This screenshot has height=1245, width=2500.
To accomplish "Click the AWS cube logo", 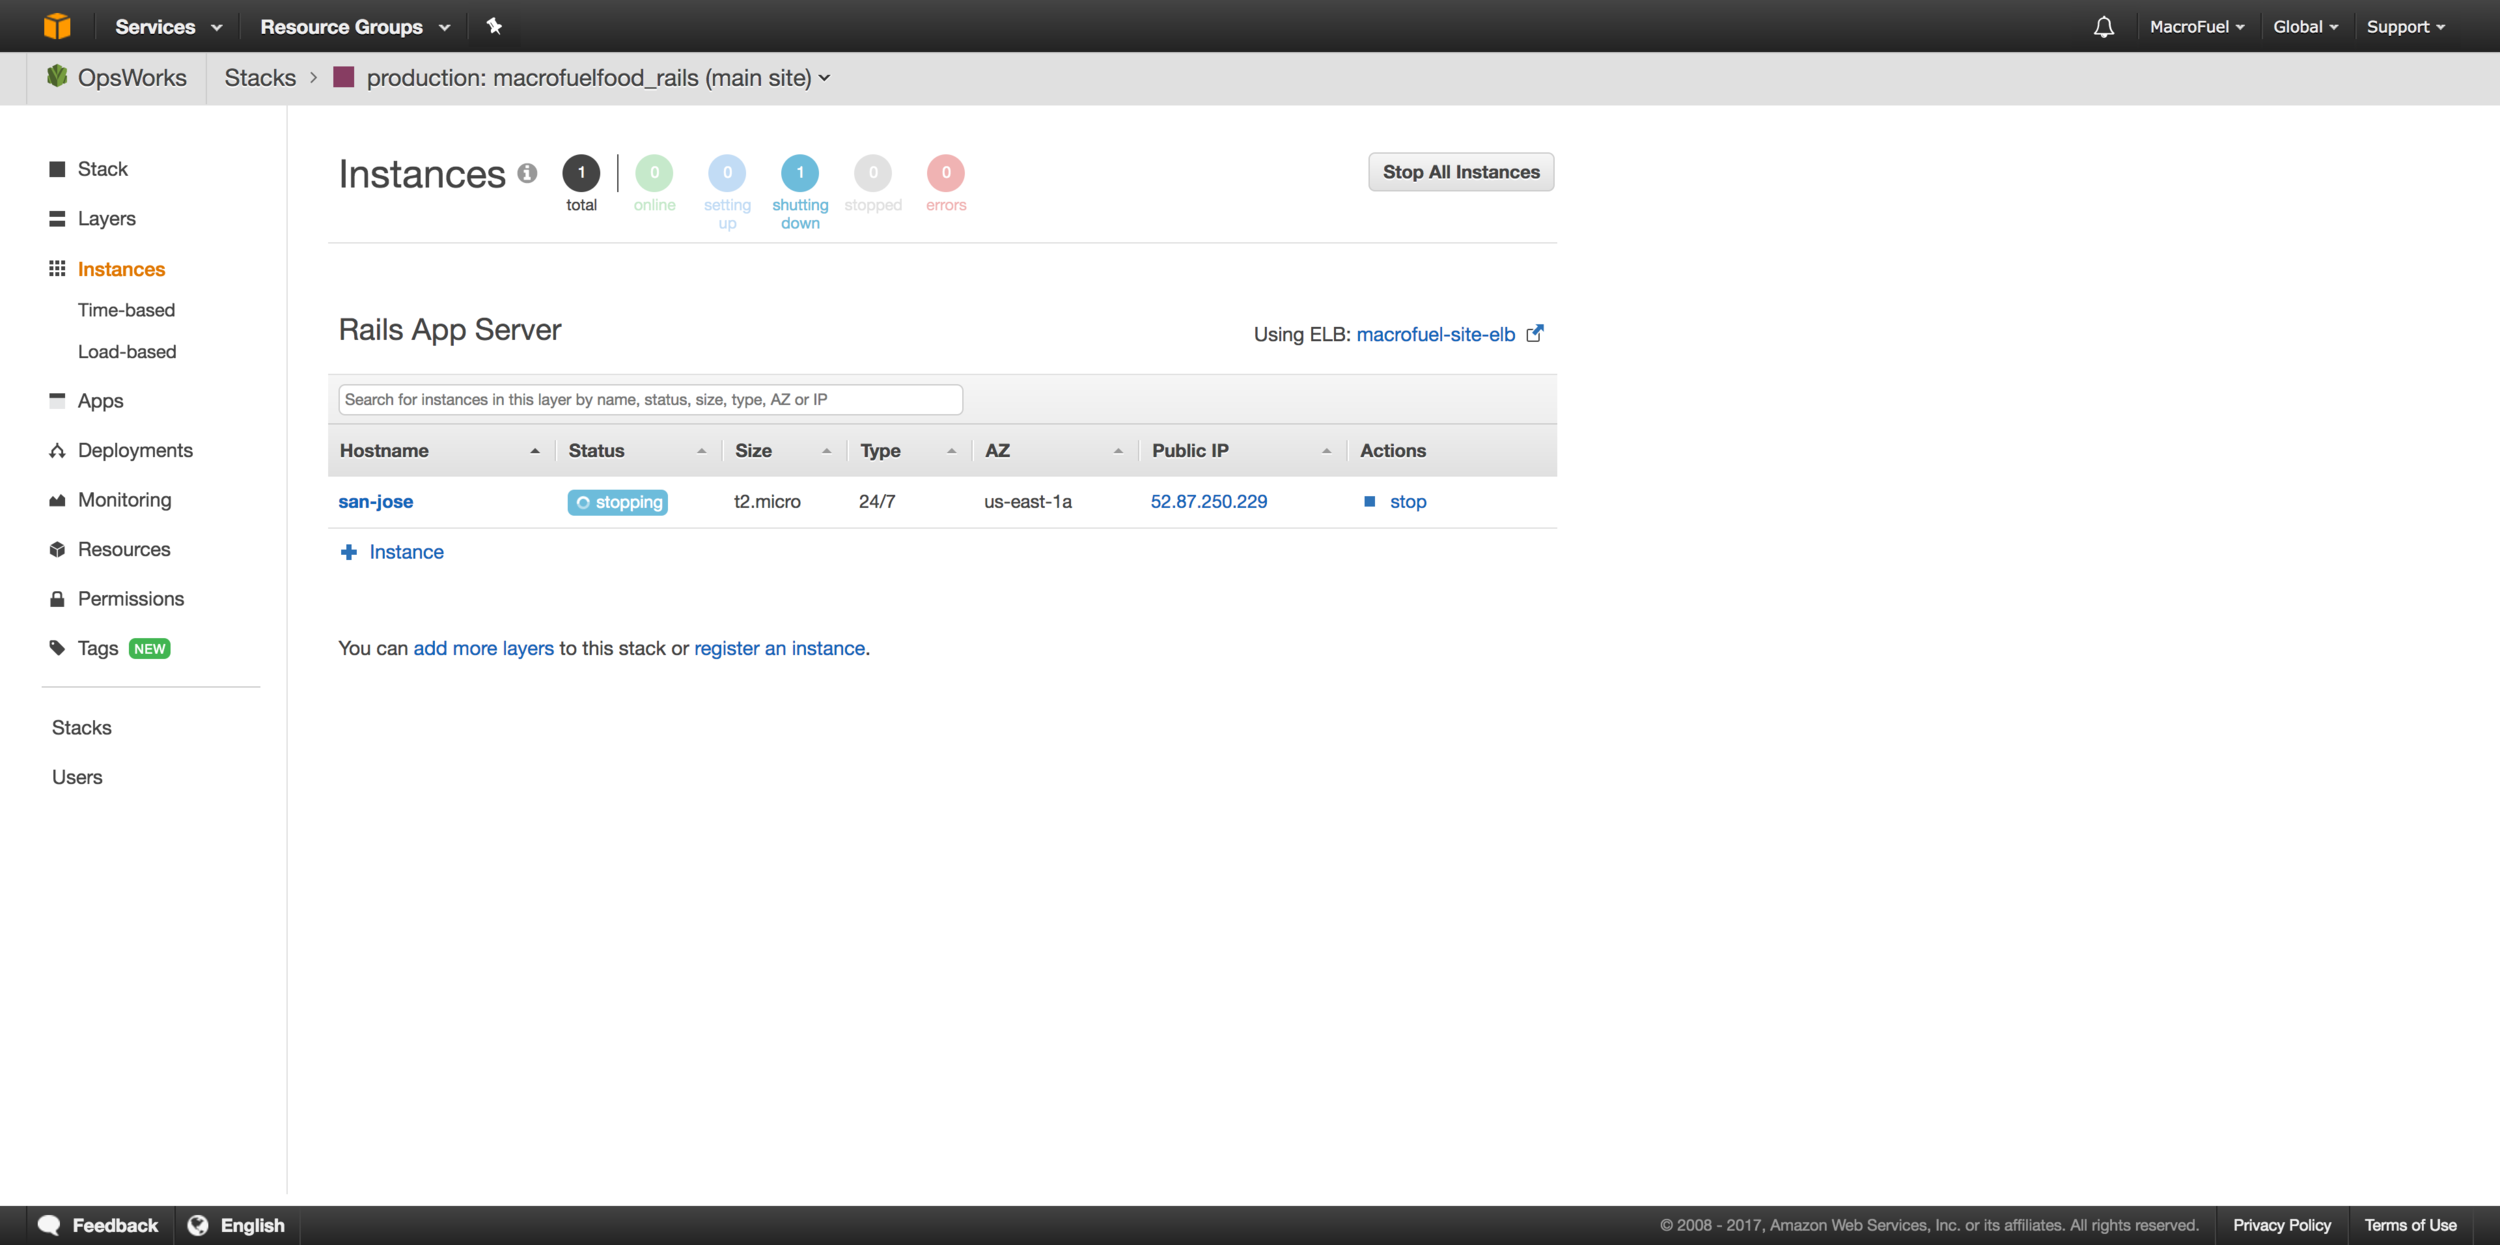I will (x=57, y=26).
